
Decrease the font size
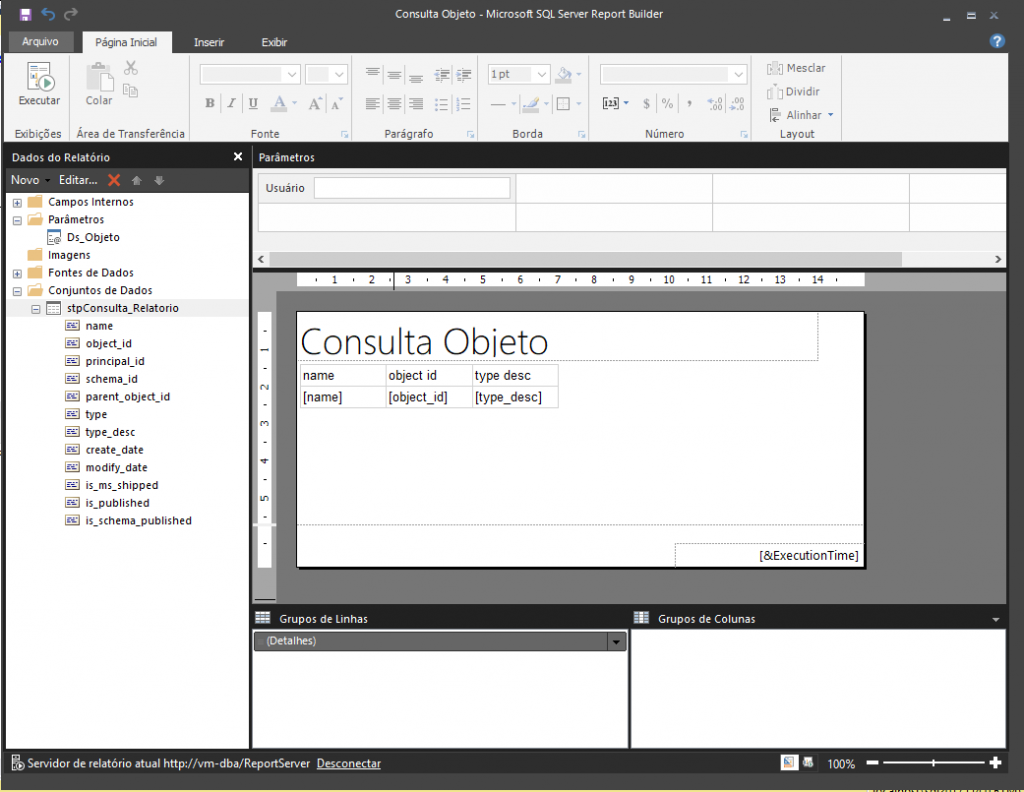pyautogui.click(x=336, y=103)
